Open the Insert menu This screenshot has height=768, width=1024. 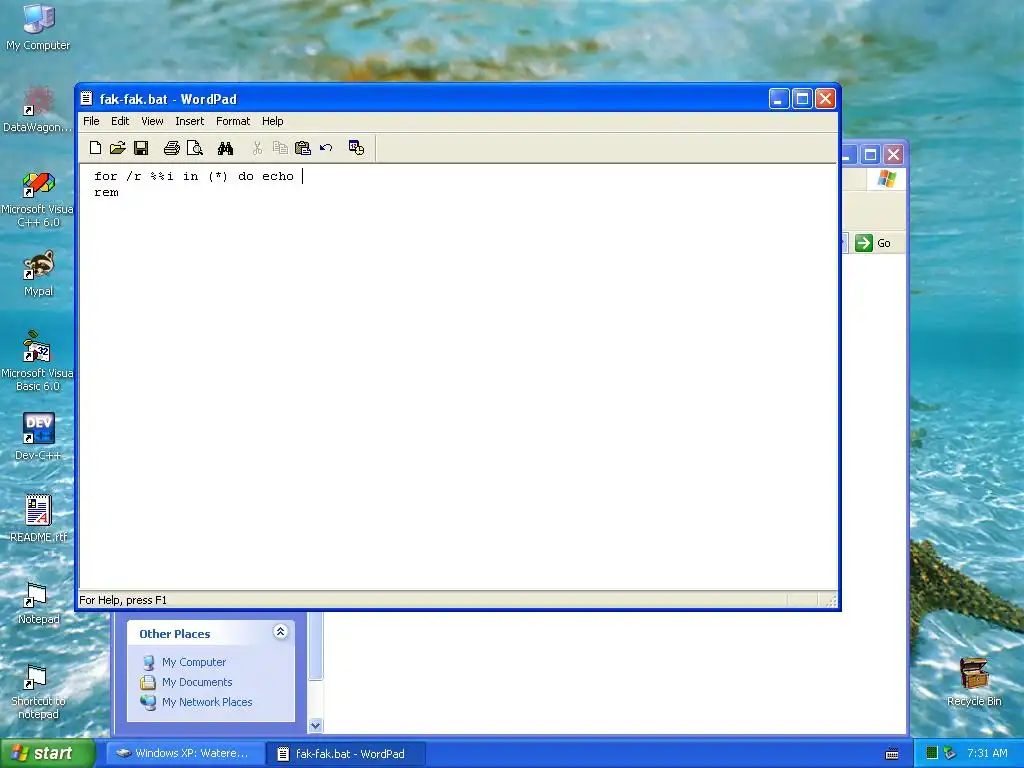[x=189, y=121]
